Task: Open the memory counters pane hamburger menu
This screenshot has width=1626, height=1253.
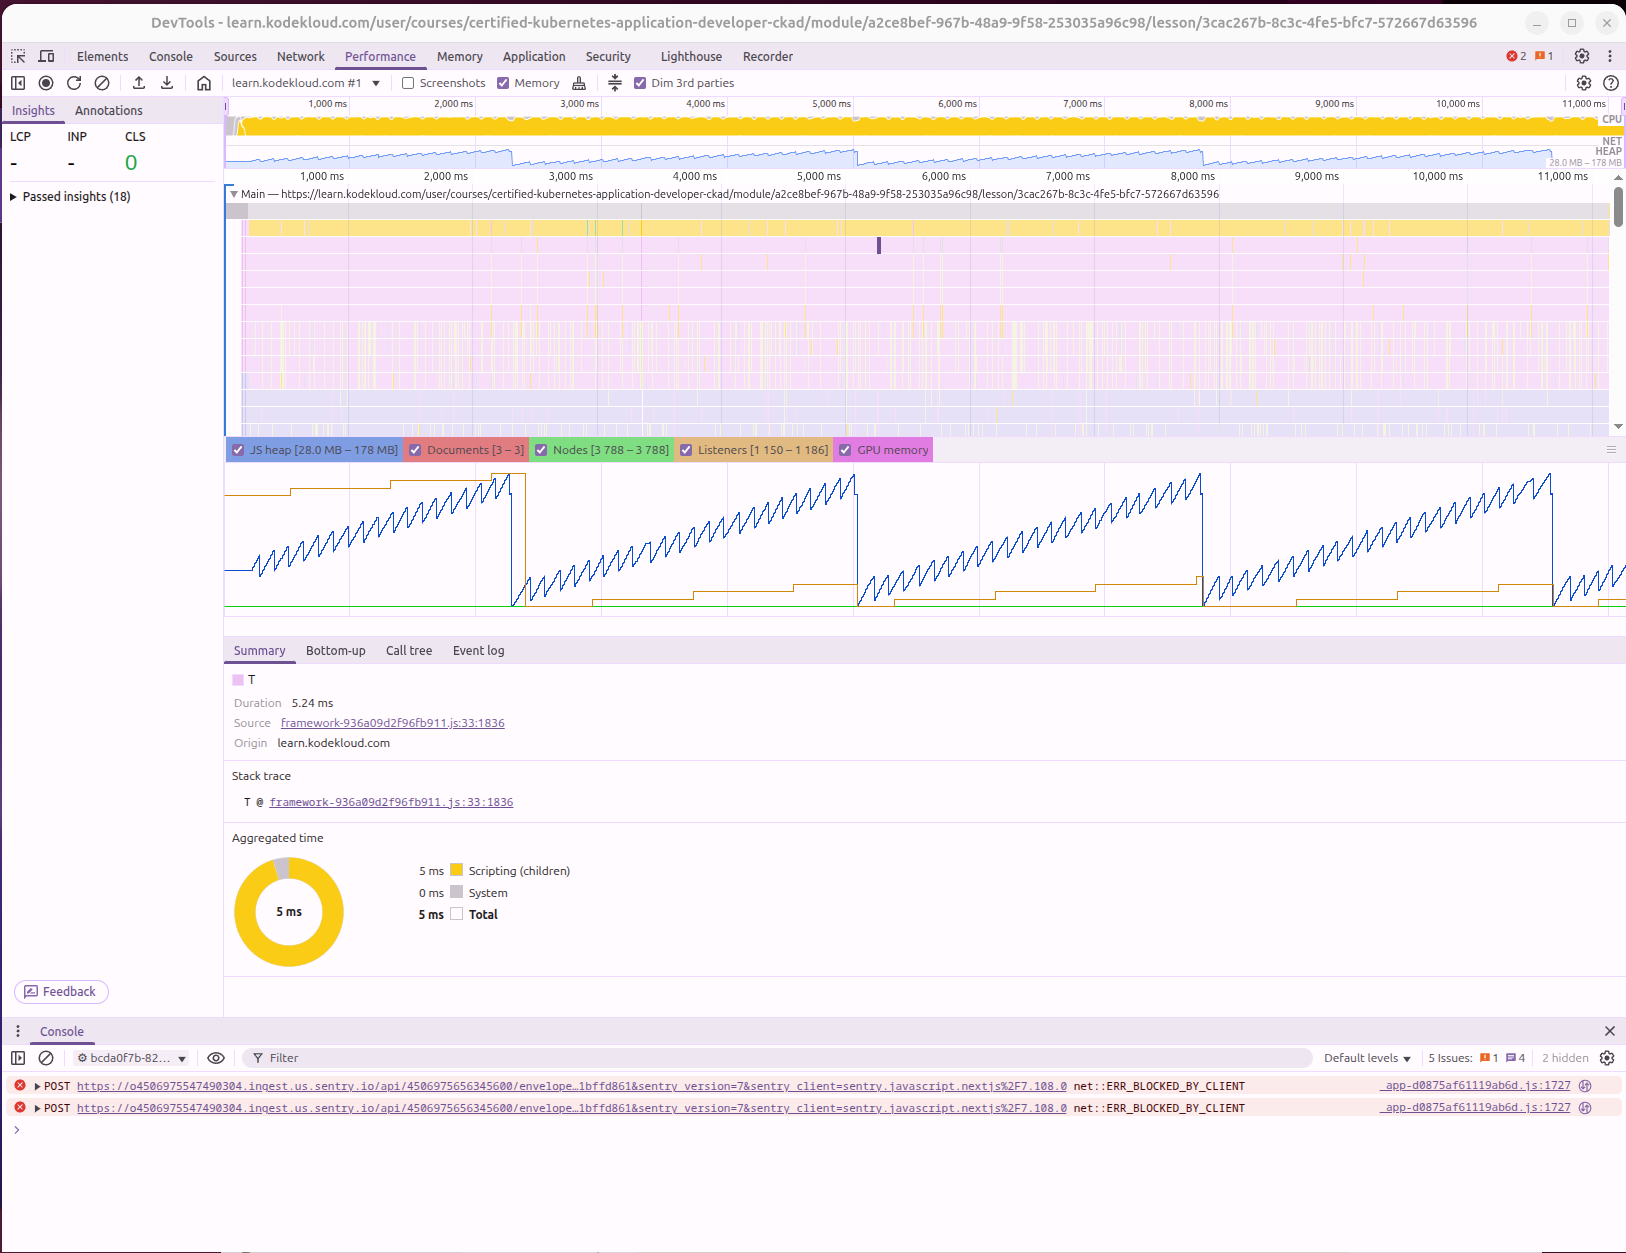Action: point(1611,450)
